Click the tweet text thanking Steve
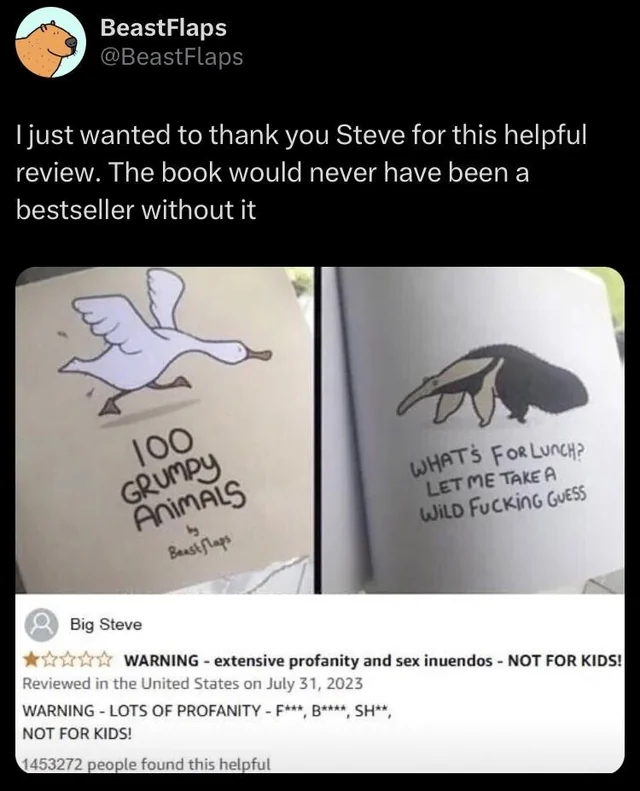This screenshot has height=791, width=640. coord(301,172)
